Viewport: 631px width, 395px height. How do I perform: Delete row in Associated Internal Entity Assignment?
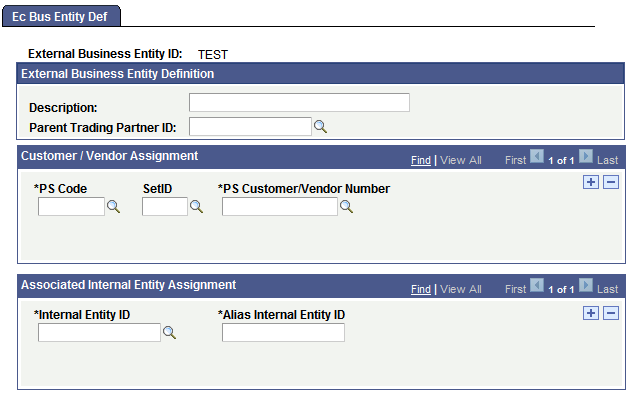pos(611,313)
